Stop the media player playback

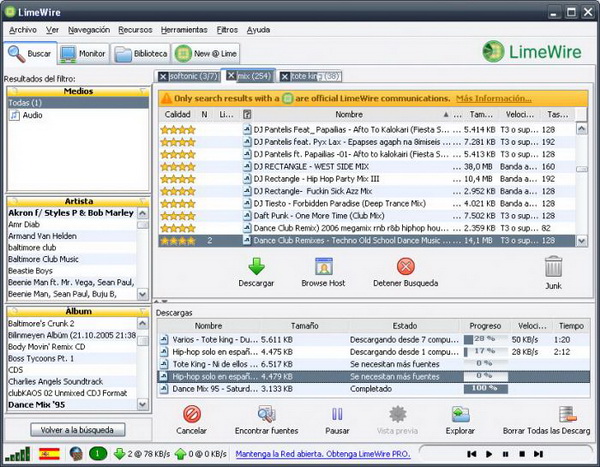(522, 454)
